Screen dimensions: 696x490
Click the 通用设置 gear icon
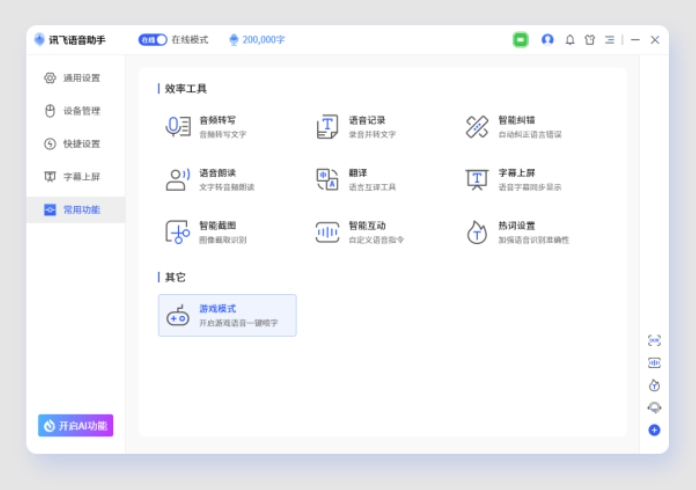pyautogui.click(x=50, y=78)
